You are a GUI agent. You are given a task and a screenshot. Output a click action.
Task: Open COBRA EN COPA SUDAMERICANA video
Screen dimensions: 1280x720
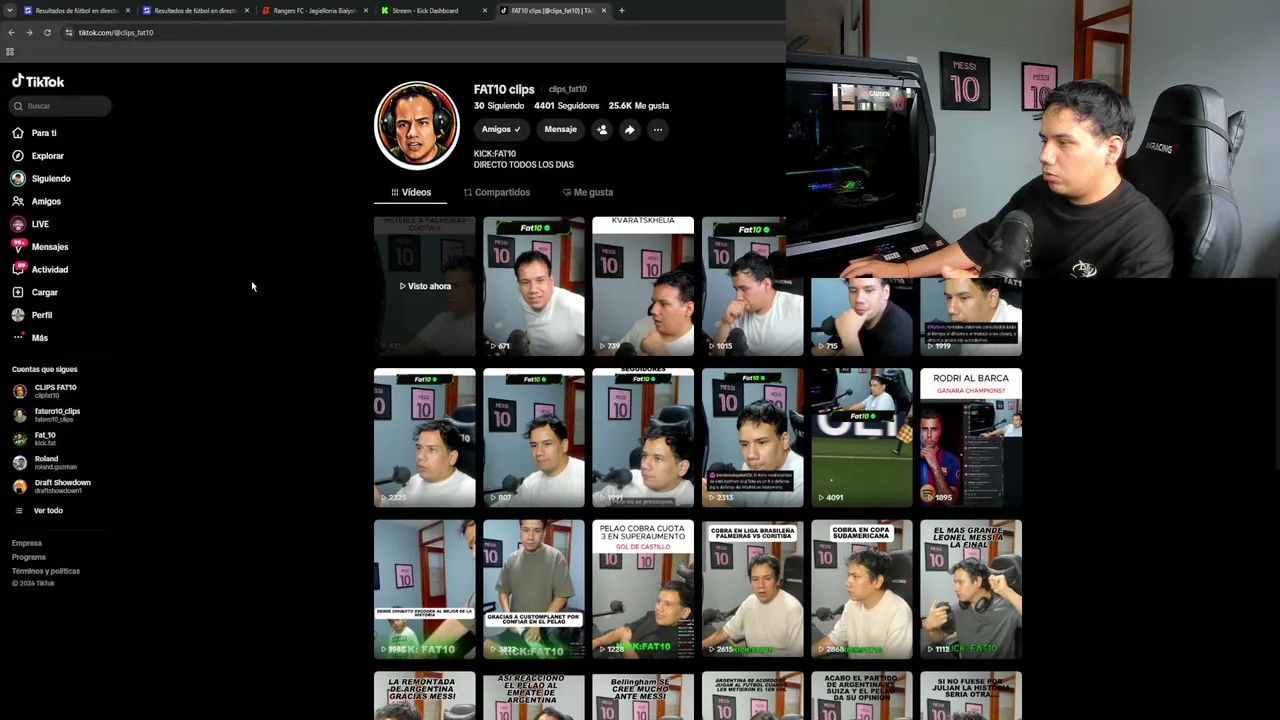click(862, 589)
